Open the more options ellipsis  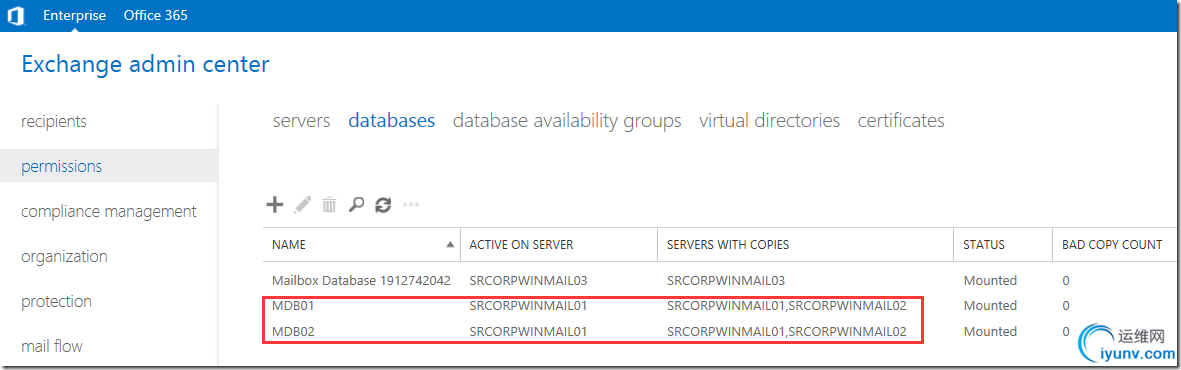pos(410,204)
